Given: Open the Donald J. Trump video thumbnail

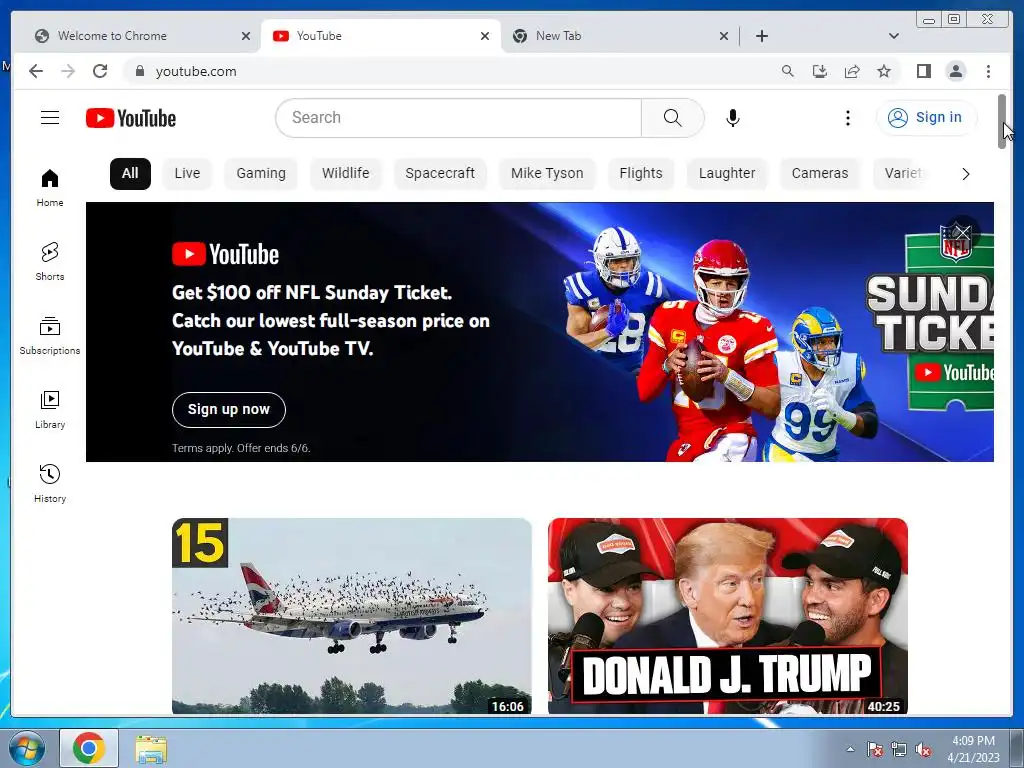Looking at the screenshot, I should pyautogui.click(x=728, y=616).
